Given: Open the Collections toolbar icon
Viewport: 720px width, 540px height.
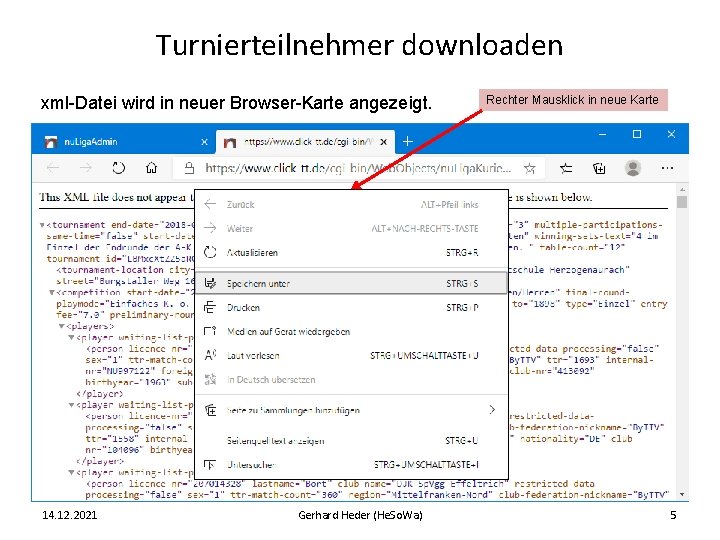Looking at the screenshot, I should [599, 169].
